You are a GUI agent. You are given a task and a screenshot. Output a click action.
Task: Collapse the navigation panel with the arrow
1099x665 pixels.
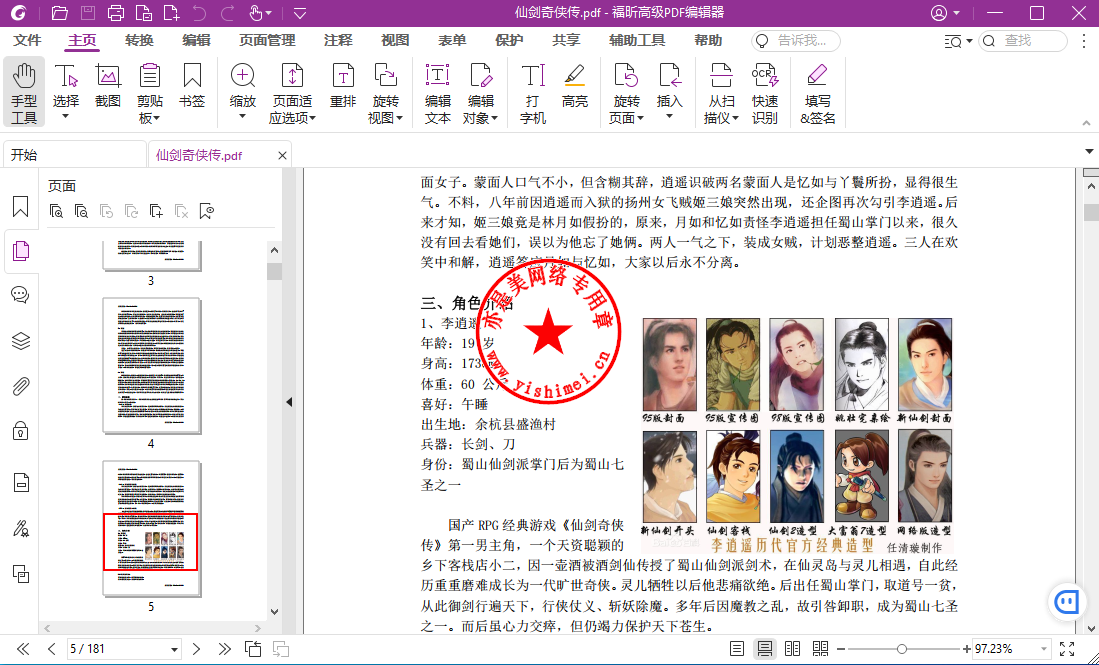(289, 402)
